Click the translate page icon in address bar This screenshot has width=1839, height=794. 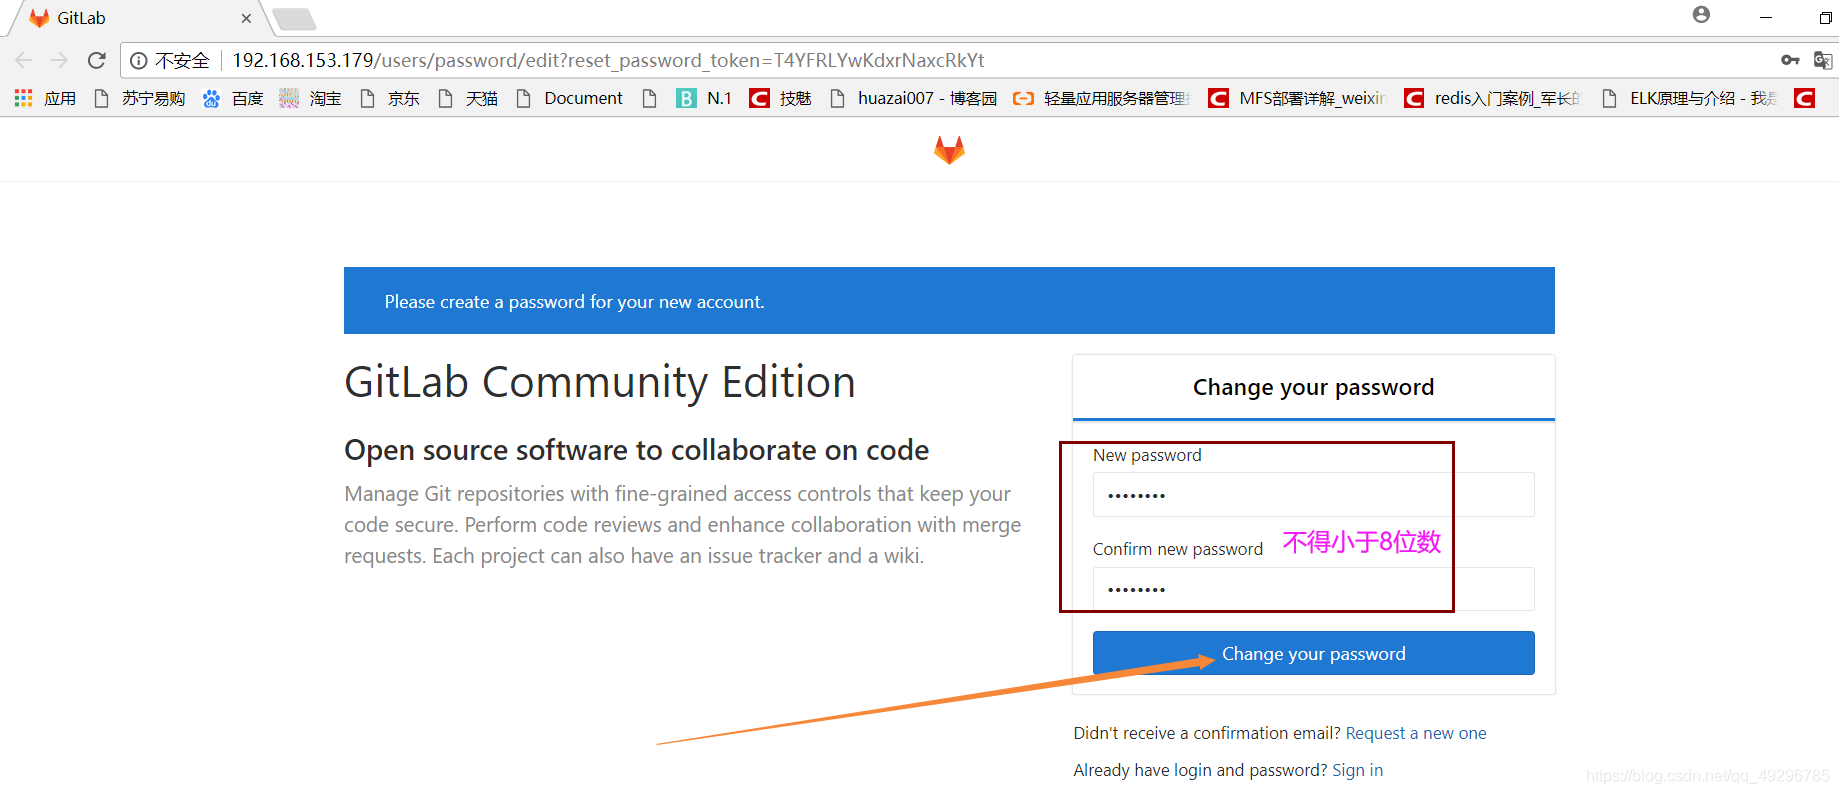click(x=1823, y=60)
